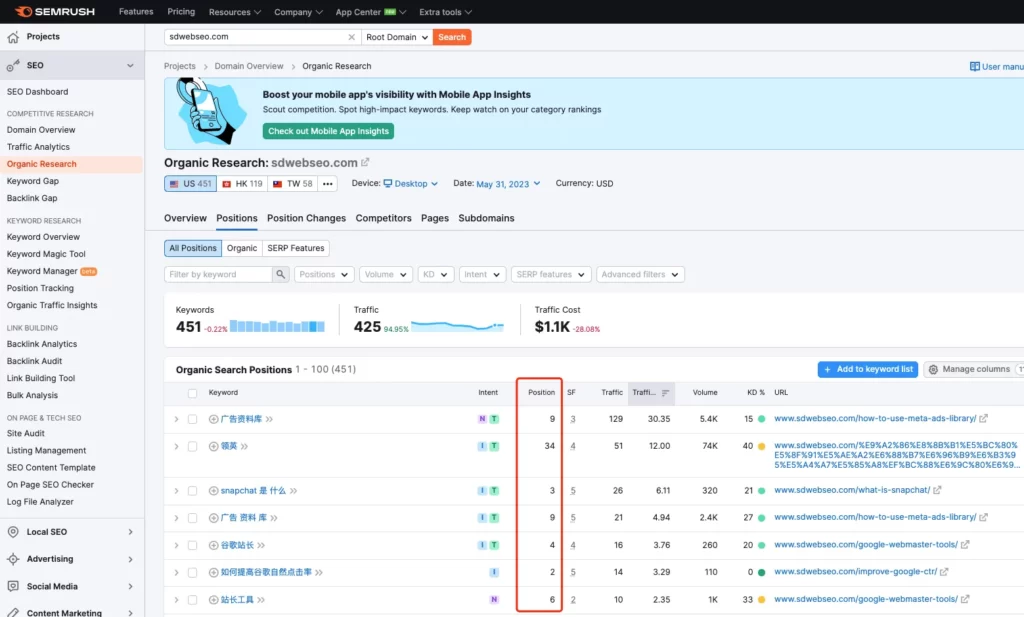Click the User manual book icon
The height and width of the screenshot is (617, 1024).
974,67
